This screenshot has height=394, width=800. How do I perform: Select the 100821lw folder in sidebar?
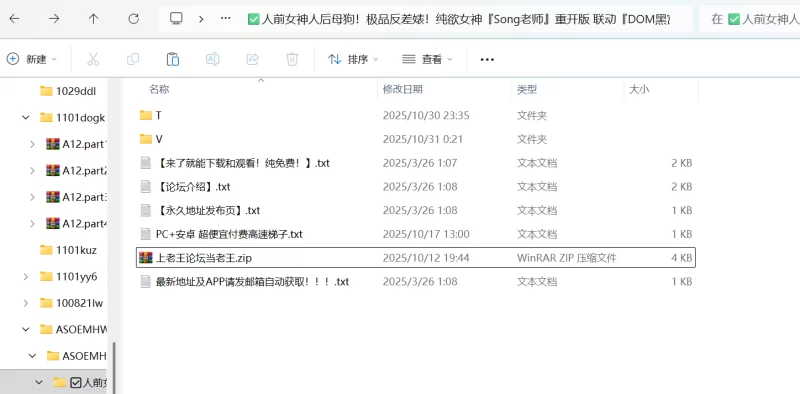(71, 303)
